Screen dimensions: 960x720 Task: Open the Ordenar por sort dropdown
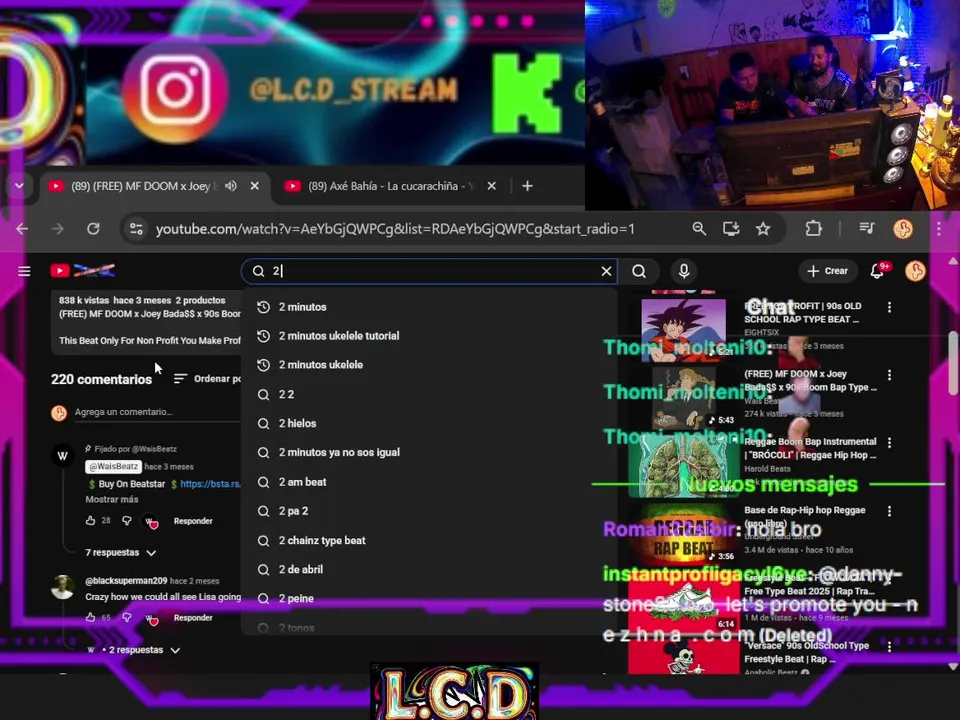(207, 379)
